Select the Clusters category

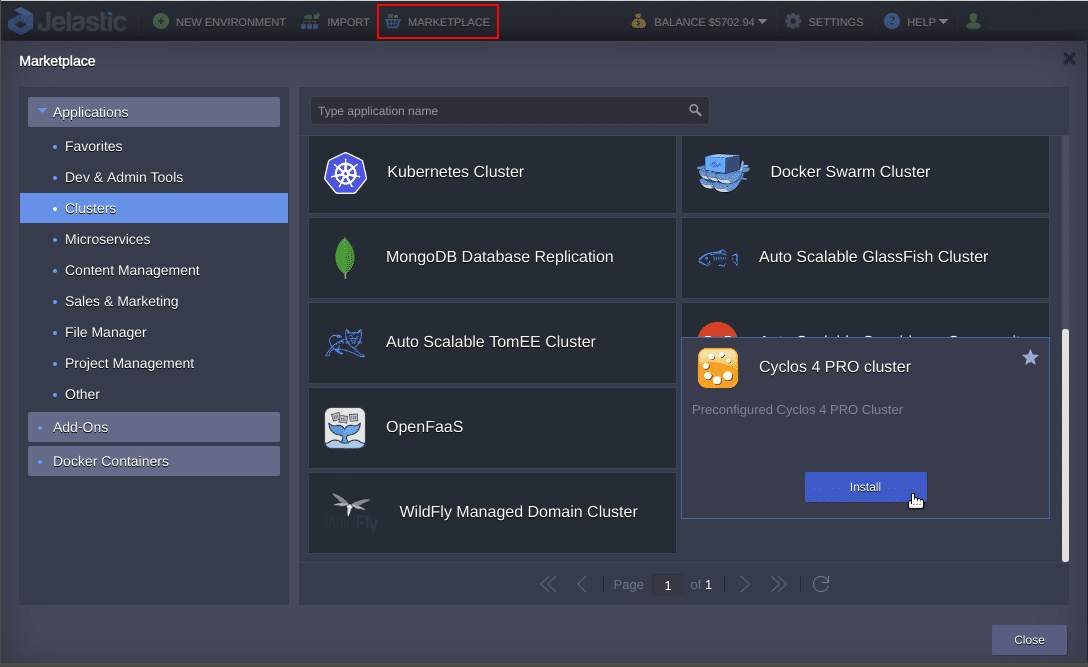(x=154, y=208)
